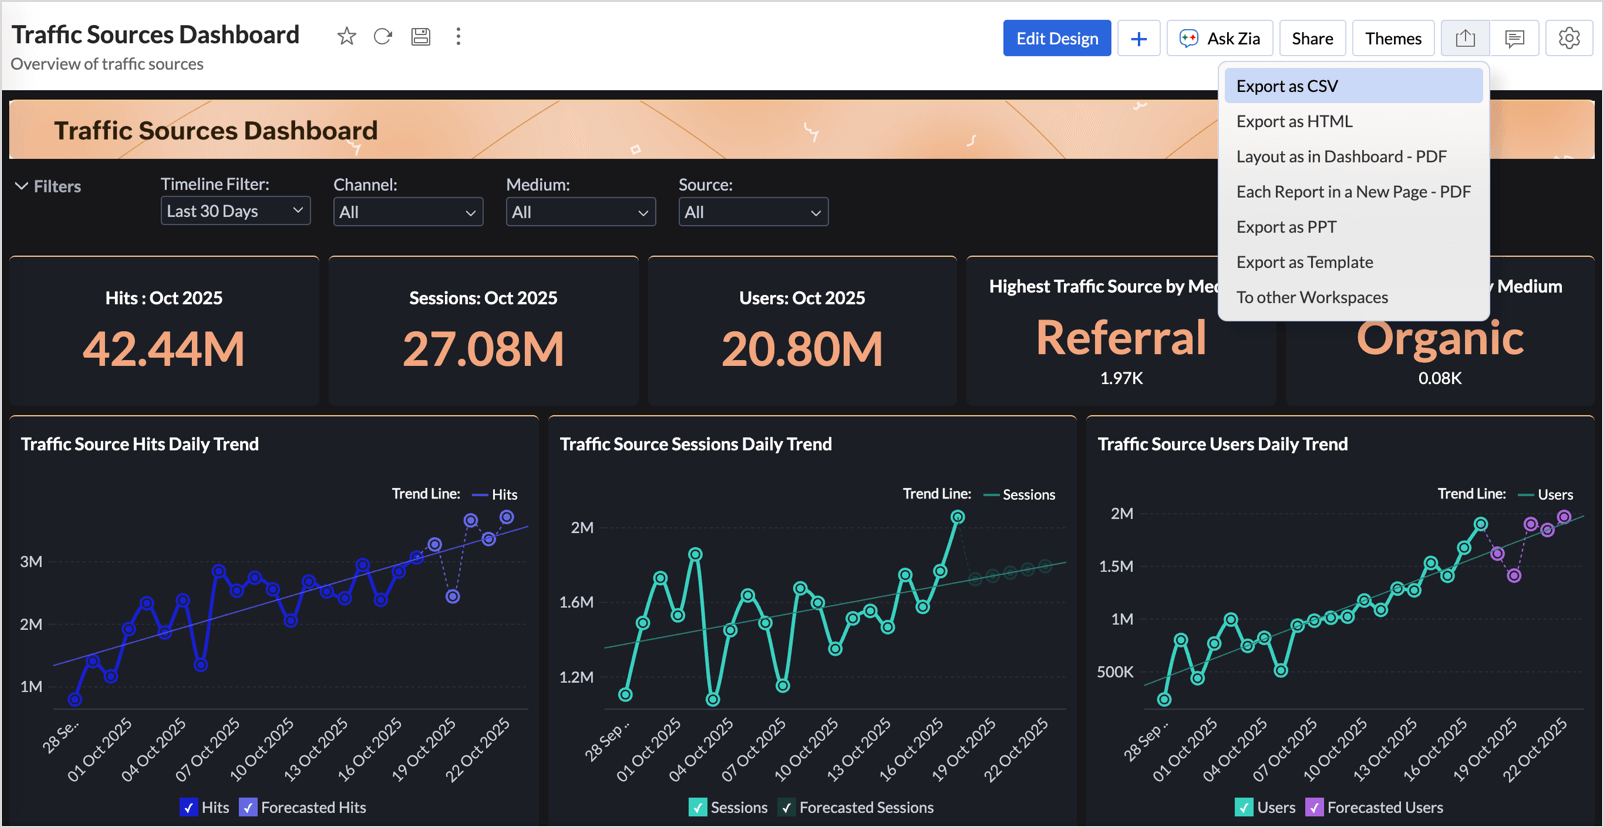The image size is (1604, 828).
Task: Open the Source filter dropdown
Action: click(x=752, y=212)
